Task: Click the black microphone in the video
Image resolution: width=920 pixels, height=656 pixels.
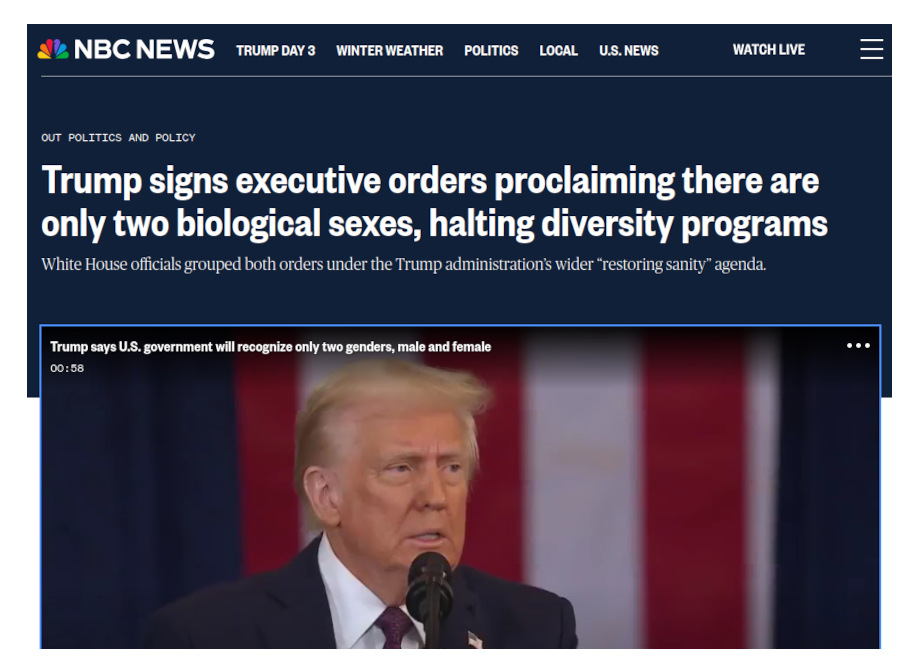Action: [x=429, y=593]
